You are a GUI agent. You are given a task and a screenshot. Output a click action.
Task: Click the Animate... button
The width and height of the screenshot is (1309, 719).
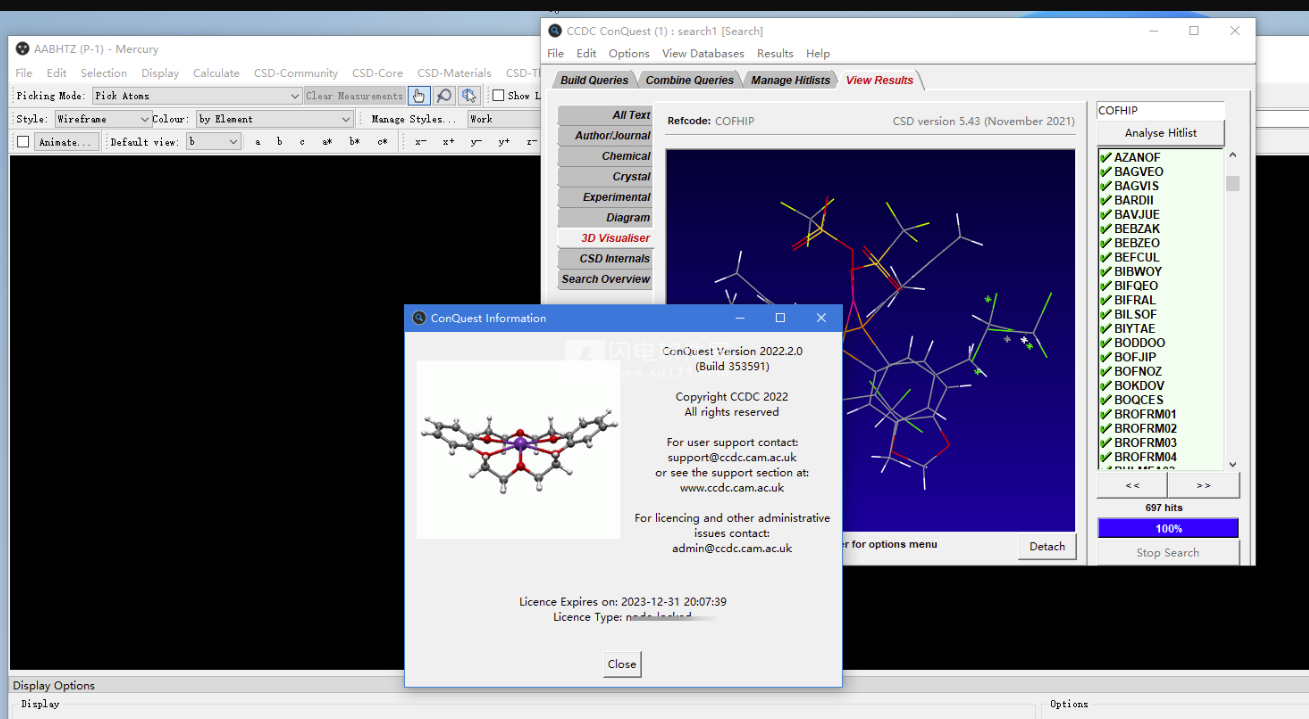click(66, 142)
